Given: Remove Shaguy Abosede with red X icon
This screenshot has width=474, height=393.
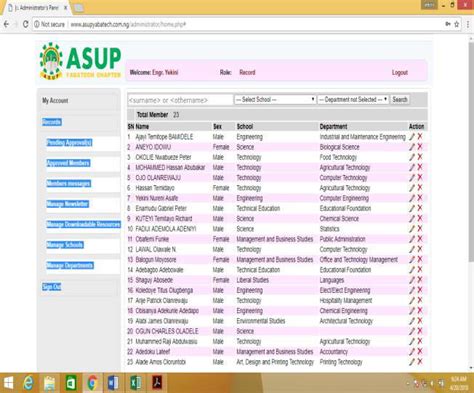Looking at the screenshot, I should [420, 280].
